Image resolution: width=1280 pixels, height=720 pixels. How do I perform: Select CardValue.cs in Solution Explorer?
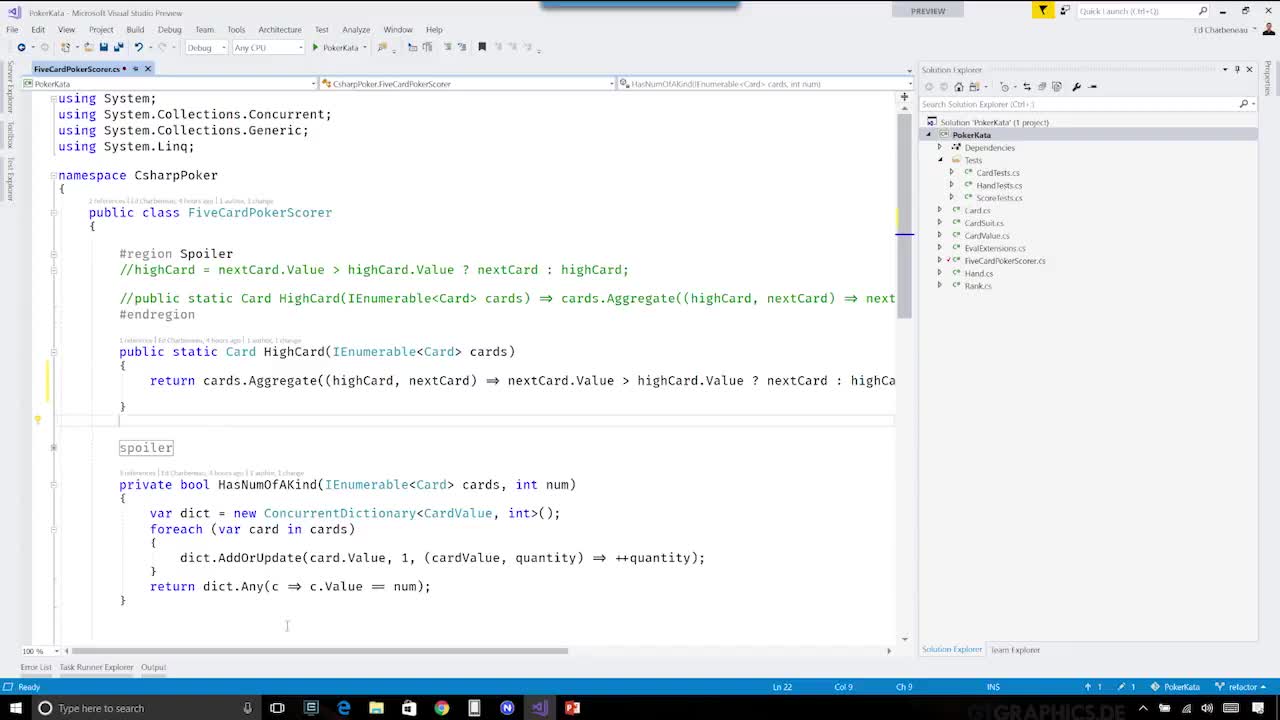pos(987,236)
